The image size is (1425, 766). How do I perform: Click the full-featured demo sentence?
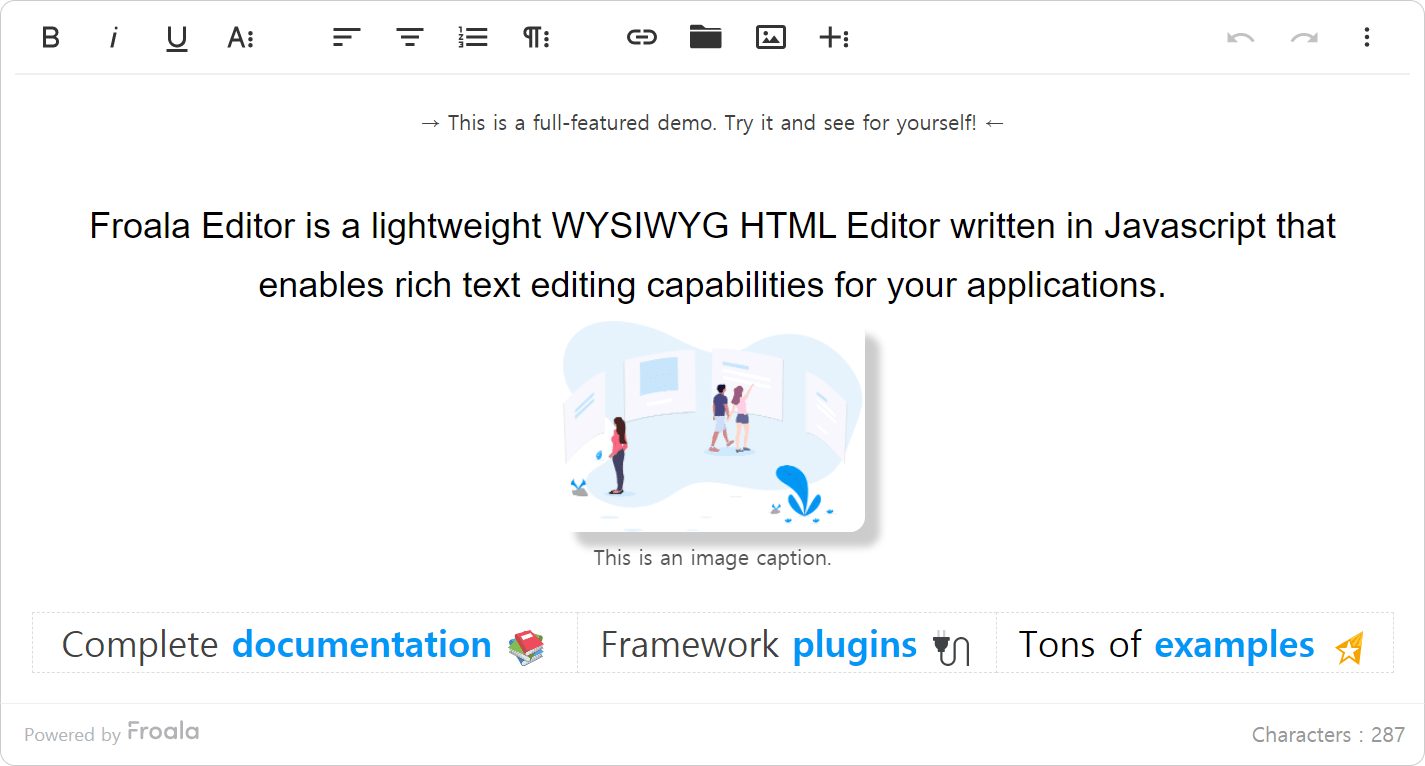tap(712, 123)
